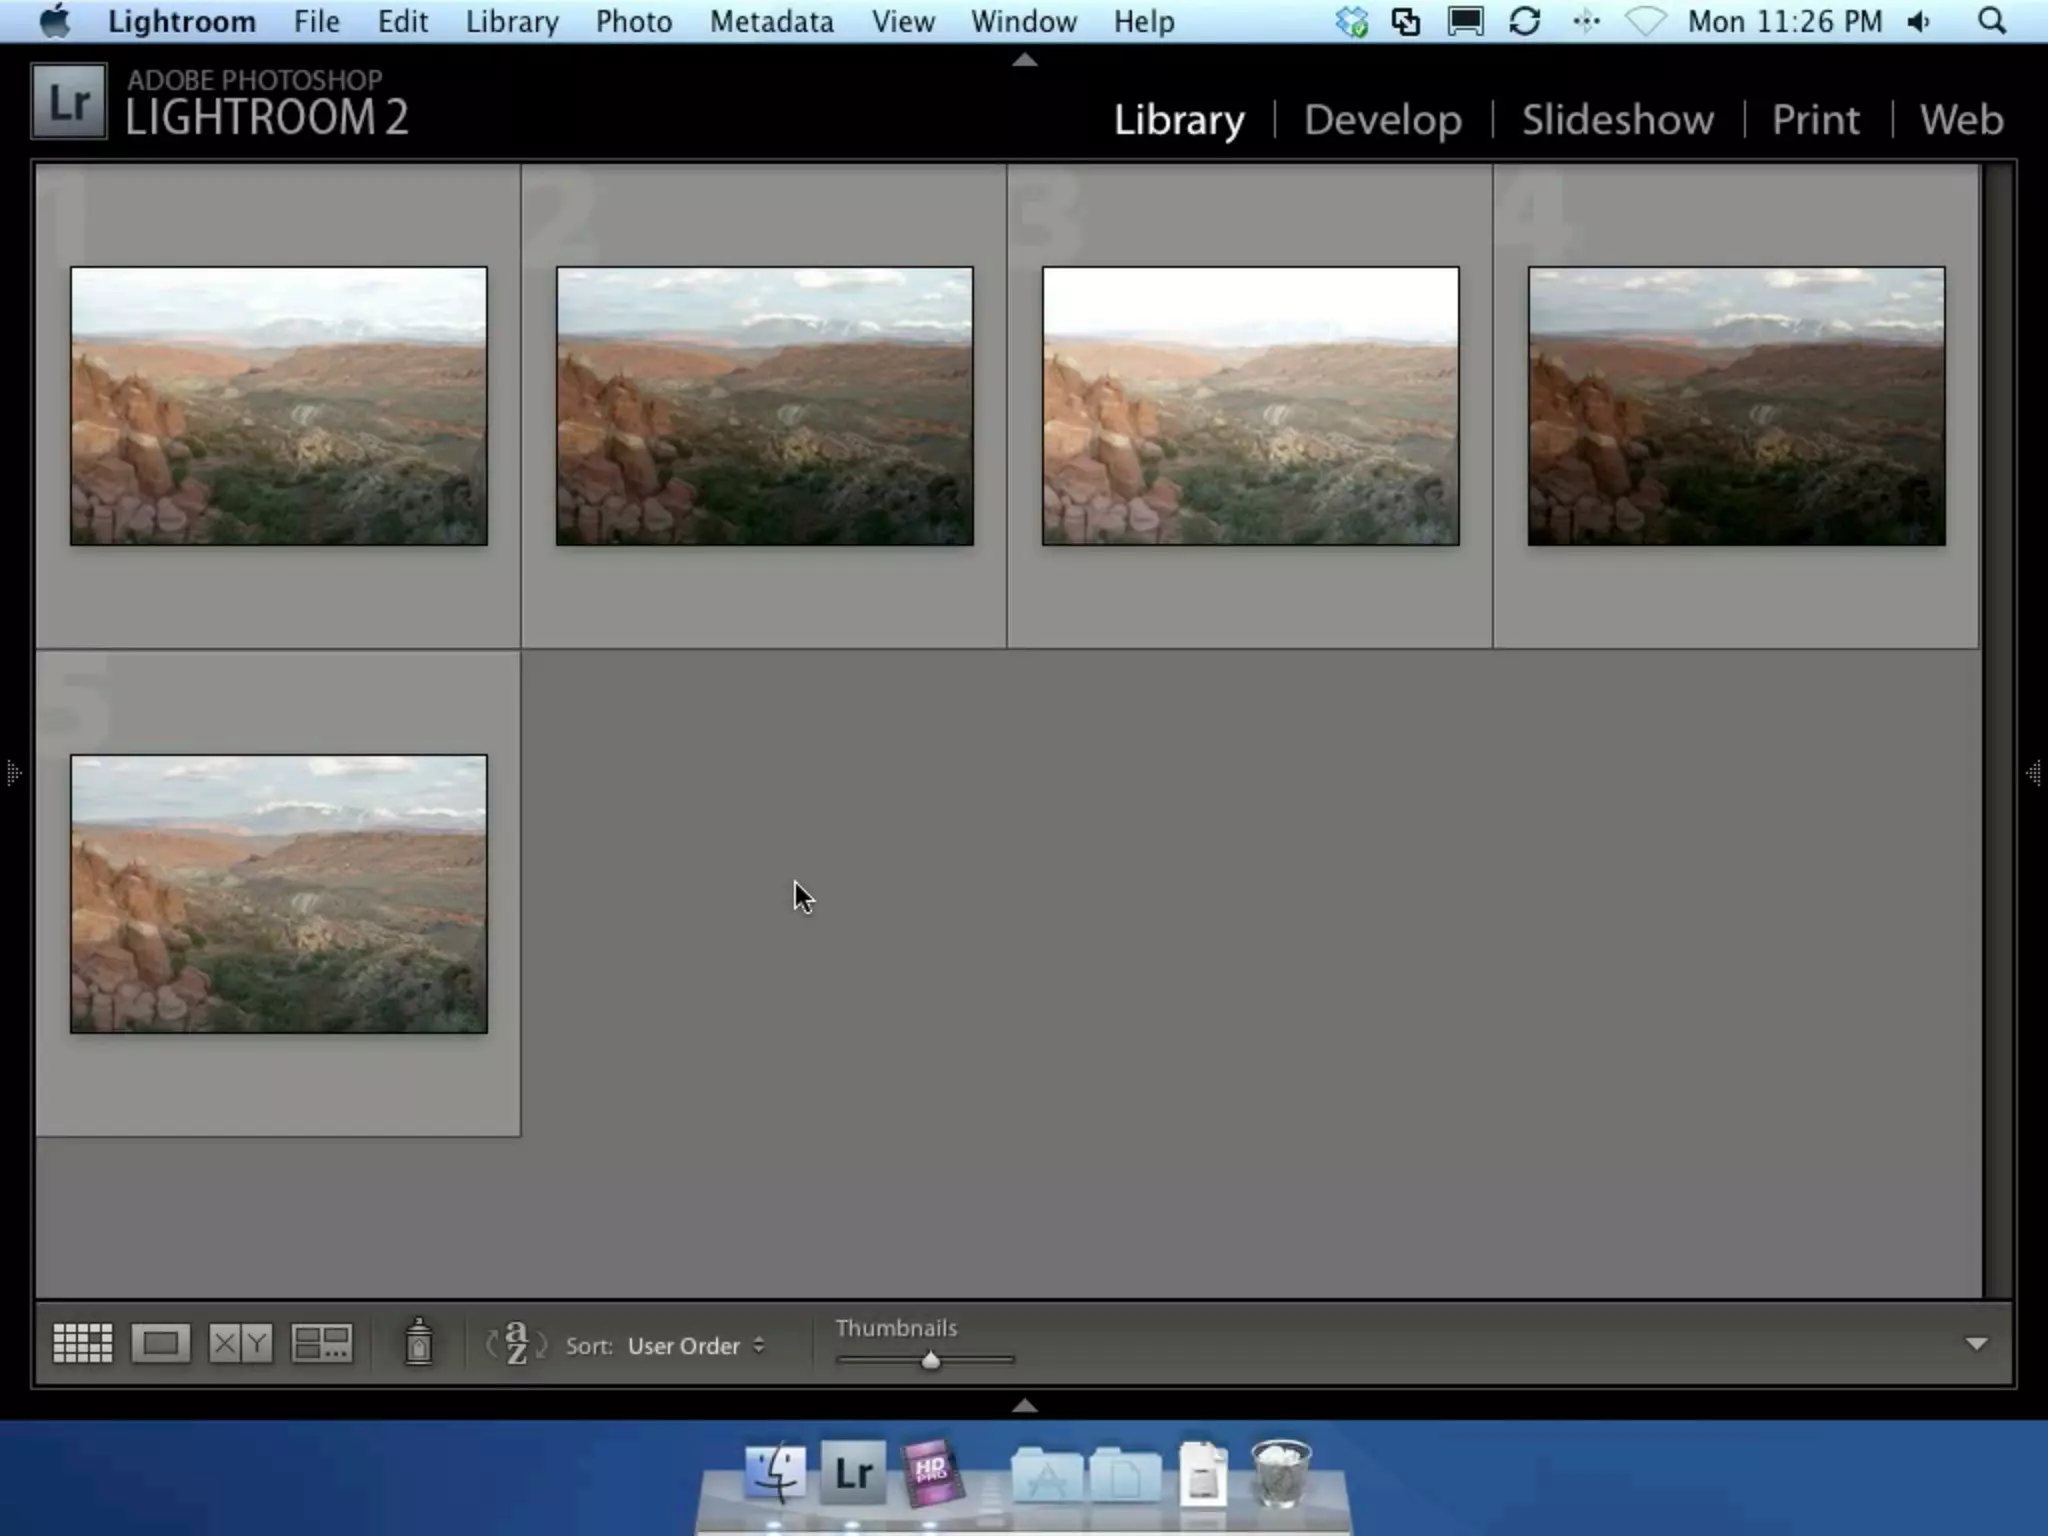Click the Lightroom icon in dock
Viewport: 2048px width, 1536px height.
853,1473
